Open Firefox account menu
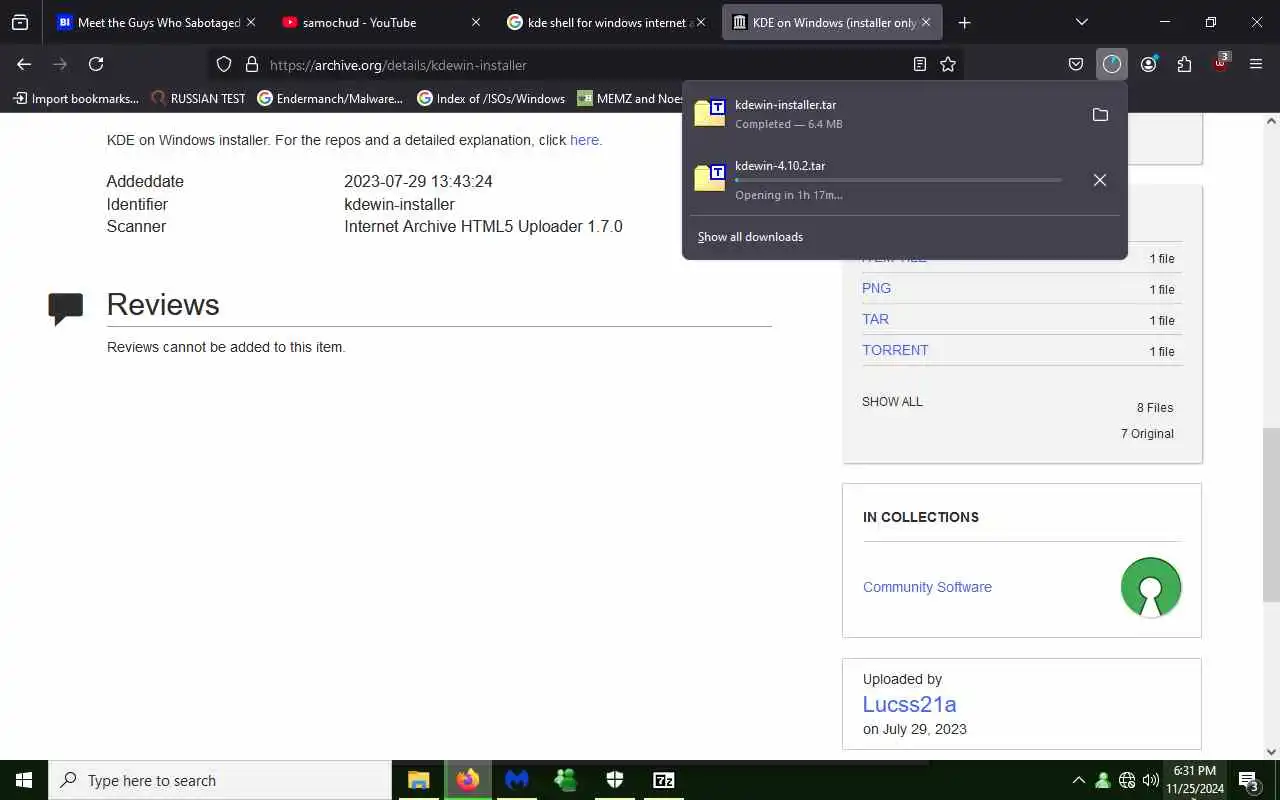The height and width of the screenshot is (800, 1280). pyautogui.click(x=1148, y=64)
